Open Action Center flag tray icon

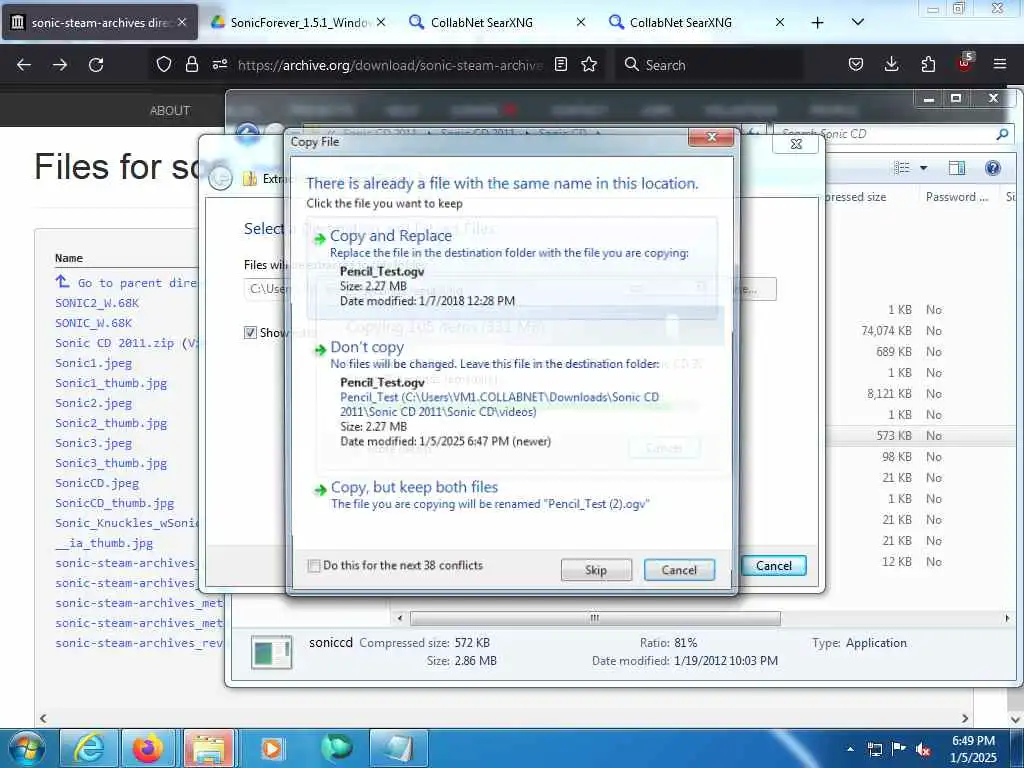click(x=899, y=749)
